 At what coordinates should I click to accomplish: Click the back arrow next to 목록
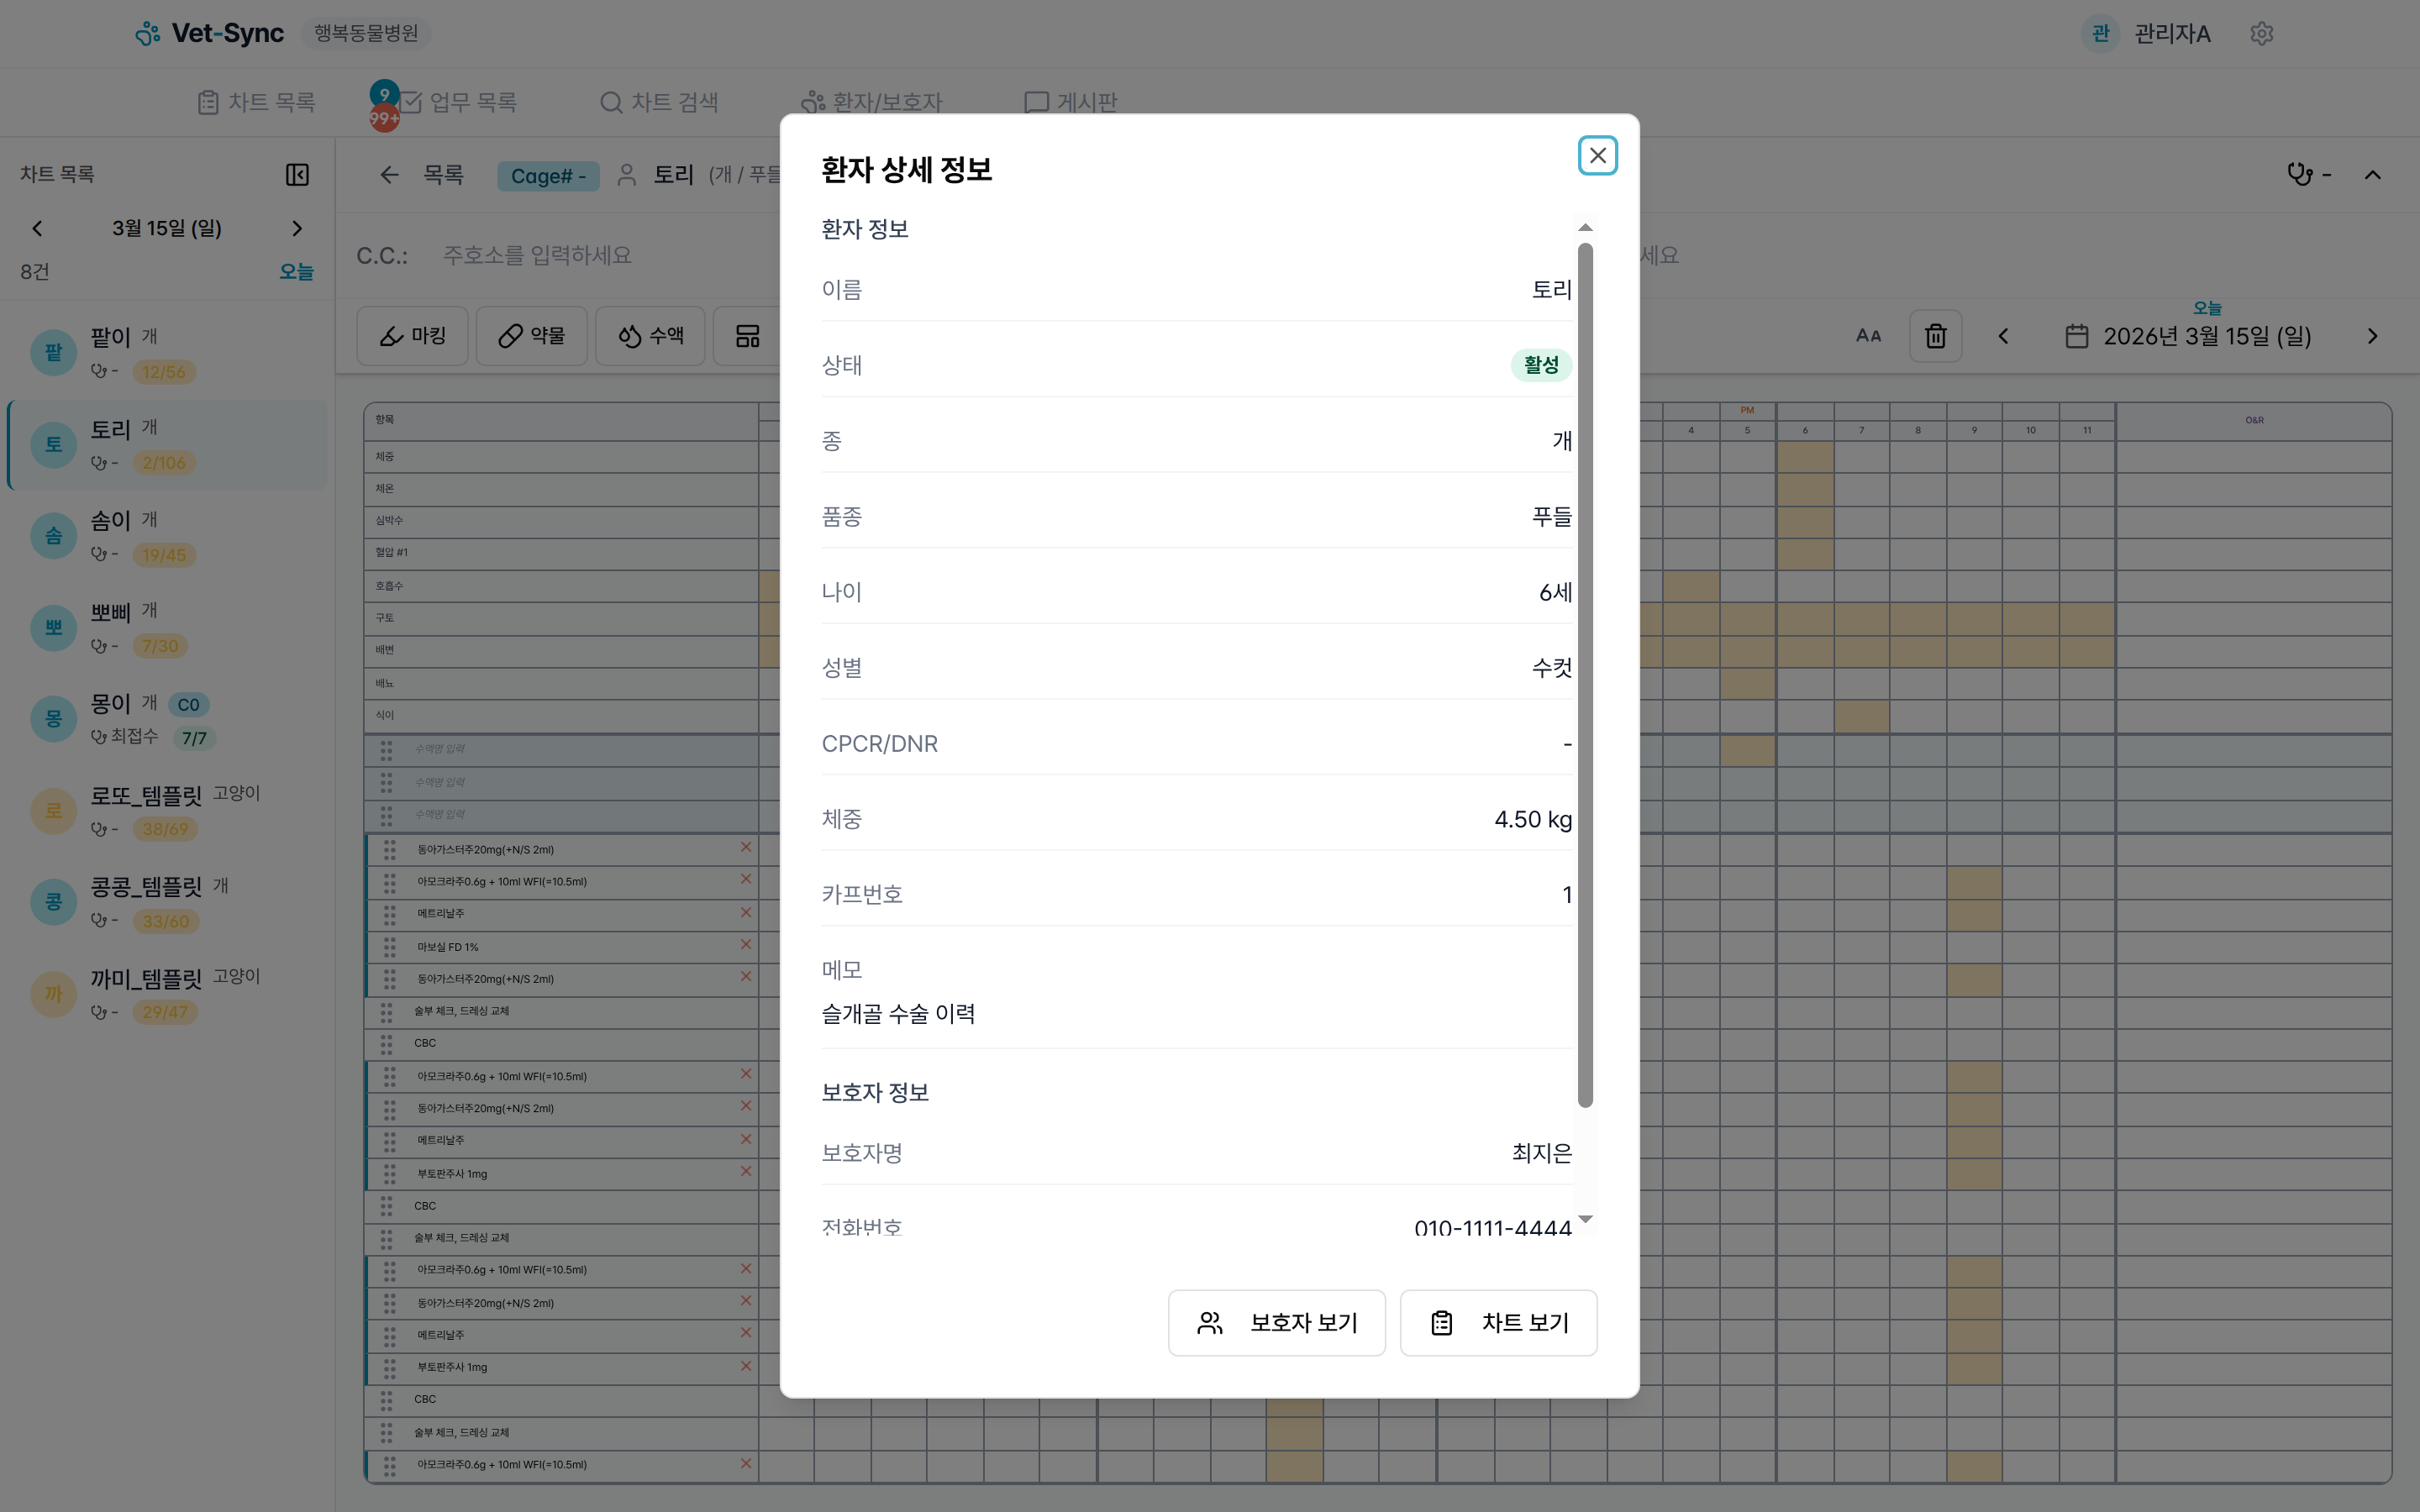[x=389, y=175]
